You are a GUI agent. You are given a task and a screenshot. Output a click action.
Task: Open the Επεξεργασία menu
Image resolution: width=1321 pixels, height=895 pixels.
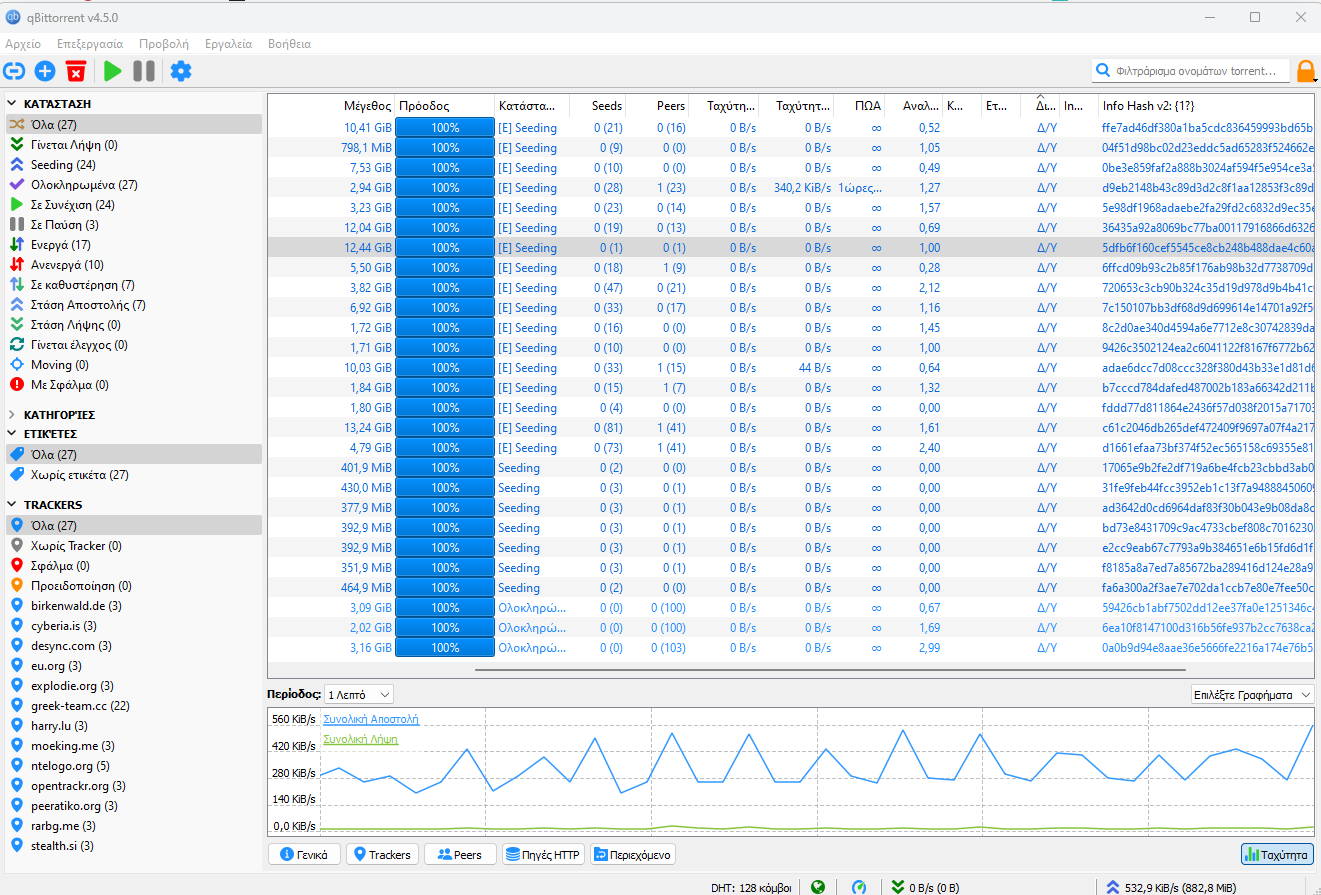(x=90, y=44)
